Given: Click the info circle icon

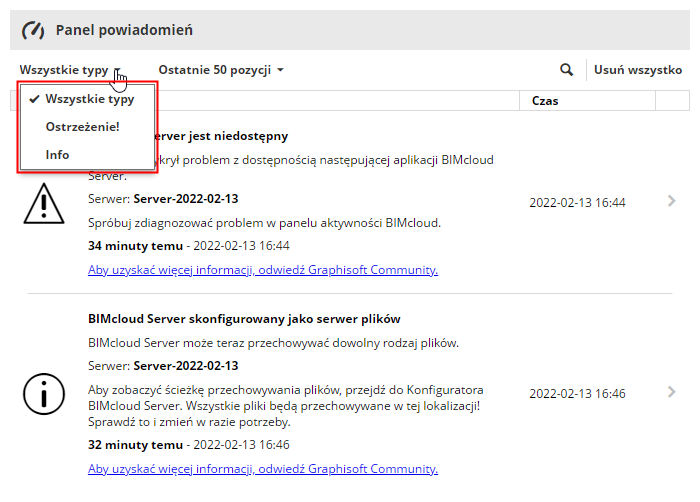Looking at the screenshot, I should [x=44, y=394].
